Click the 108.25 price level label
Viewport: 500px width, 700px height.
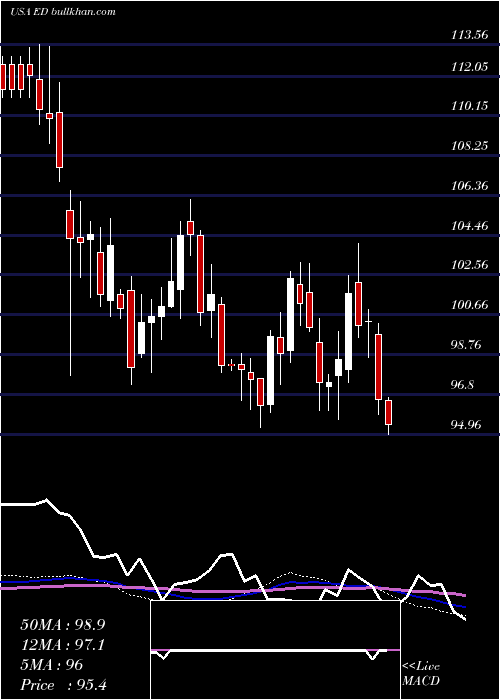point(469,146)
